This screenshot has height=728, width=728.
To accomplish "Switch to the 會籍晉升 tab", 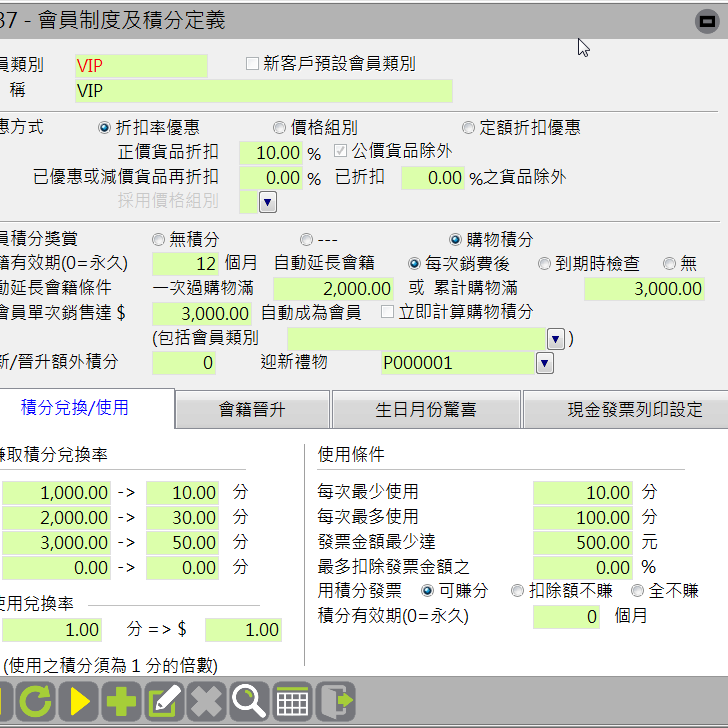I will pos(252,410).
